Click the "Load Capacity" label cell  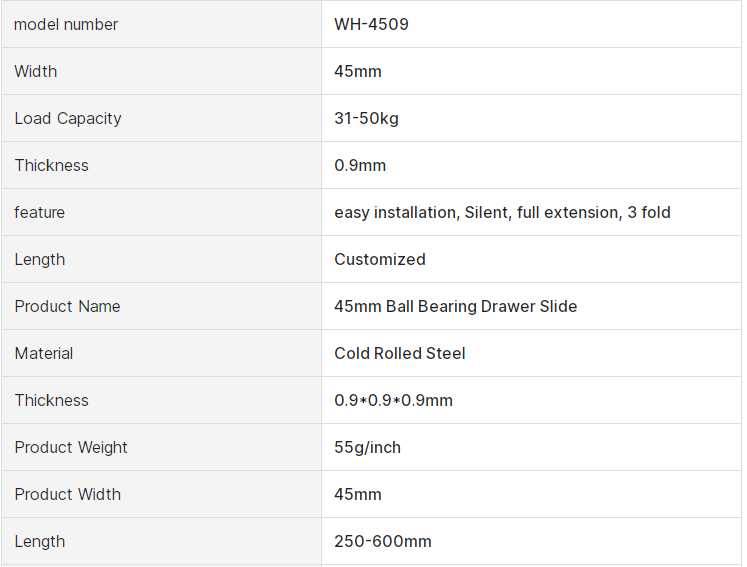tap(68, 118)
